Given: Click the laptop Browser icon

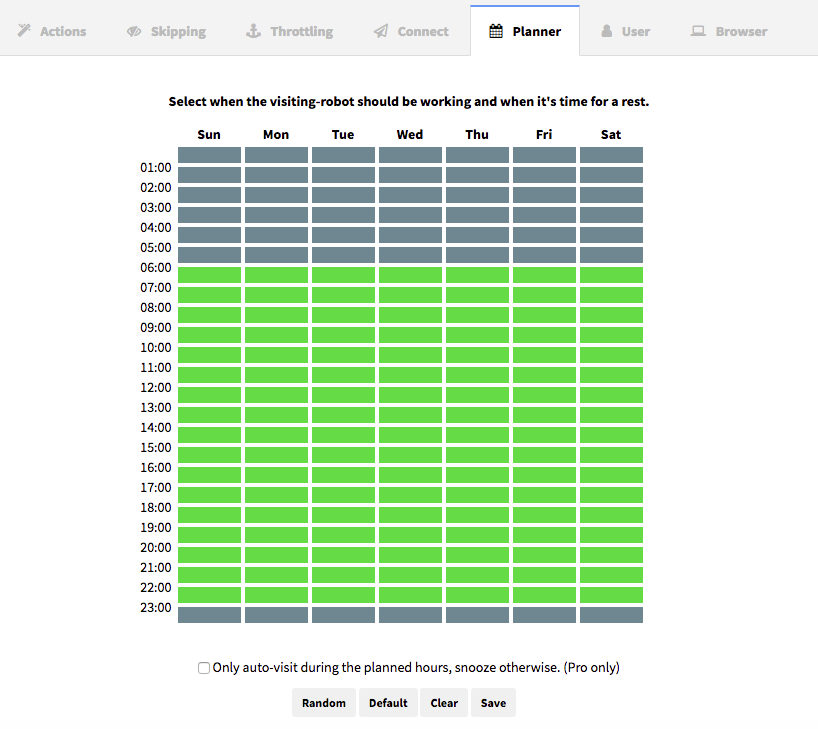Looking at the screenshot, I should (698, 31).
